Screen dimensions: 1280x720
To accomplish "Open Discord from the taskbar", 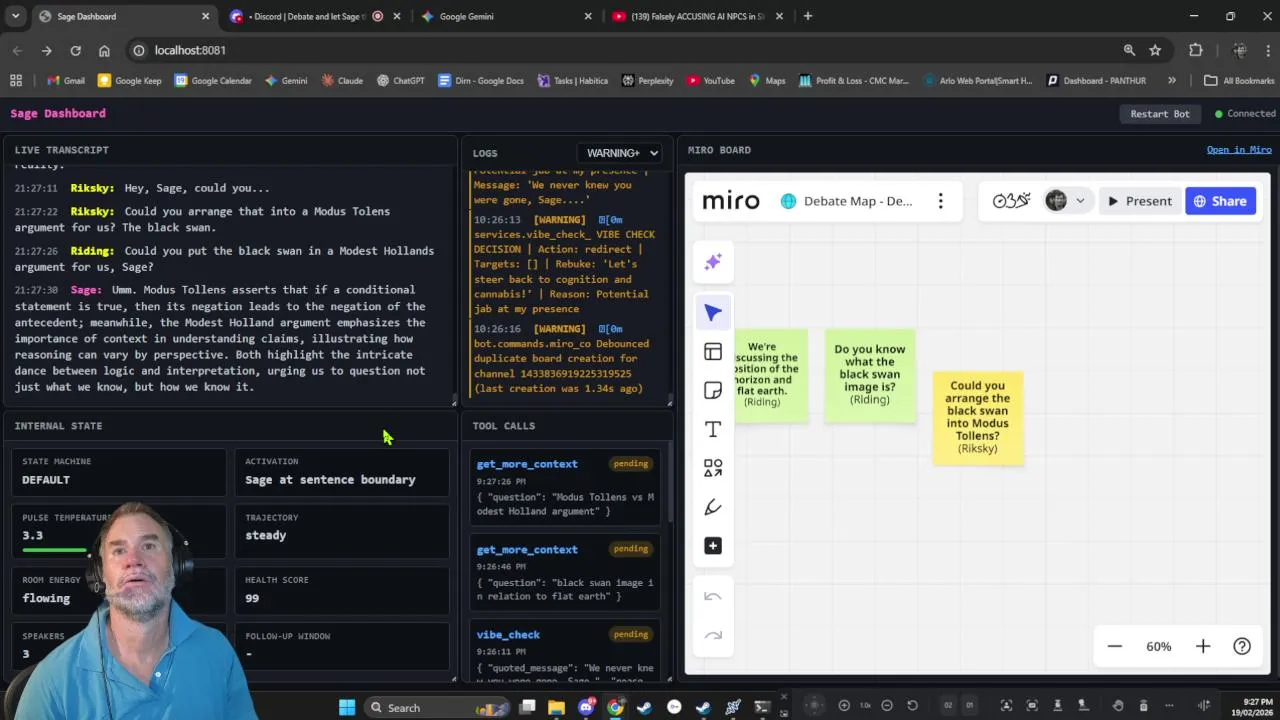I will pyautogui.click(x=587, y=707).
